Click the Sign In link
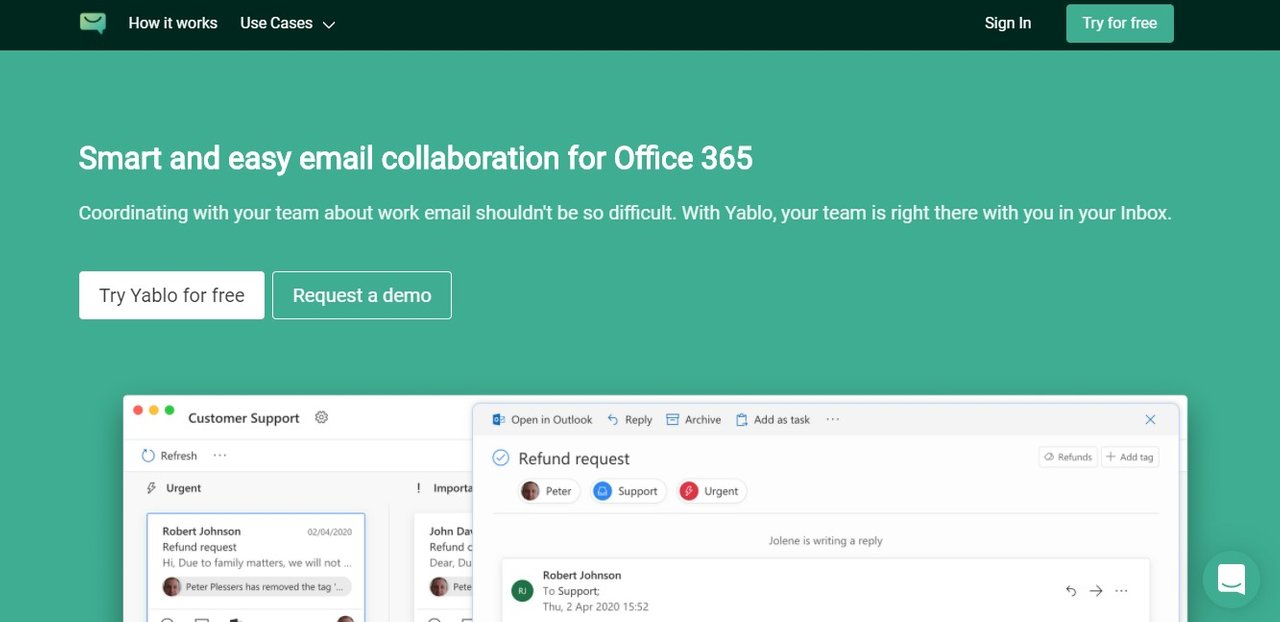This screenshot has width=1280, height=622. pyautogui.click(x=1008, y=23)
